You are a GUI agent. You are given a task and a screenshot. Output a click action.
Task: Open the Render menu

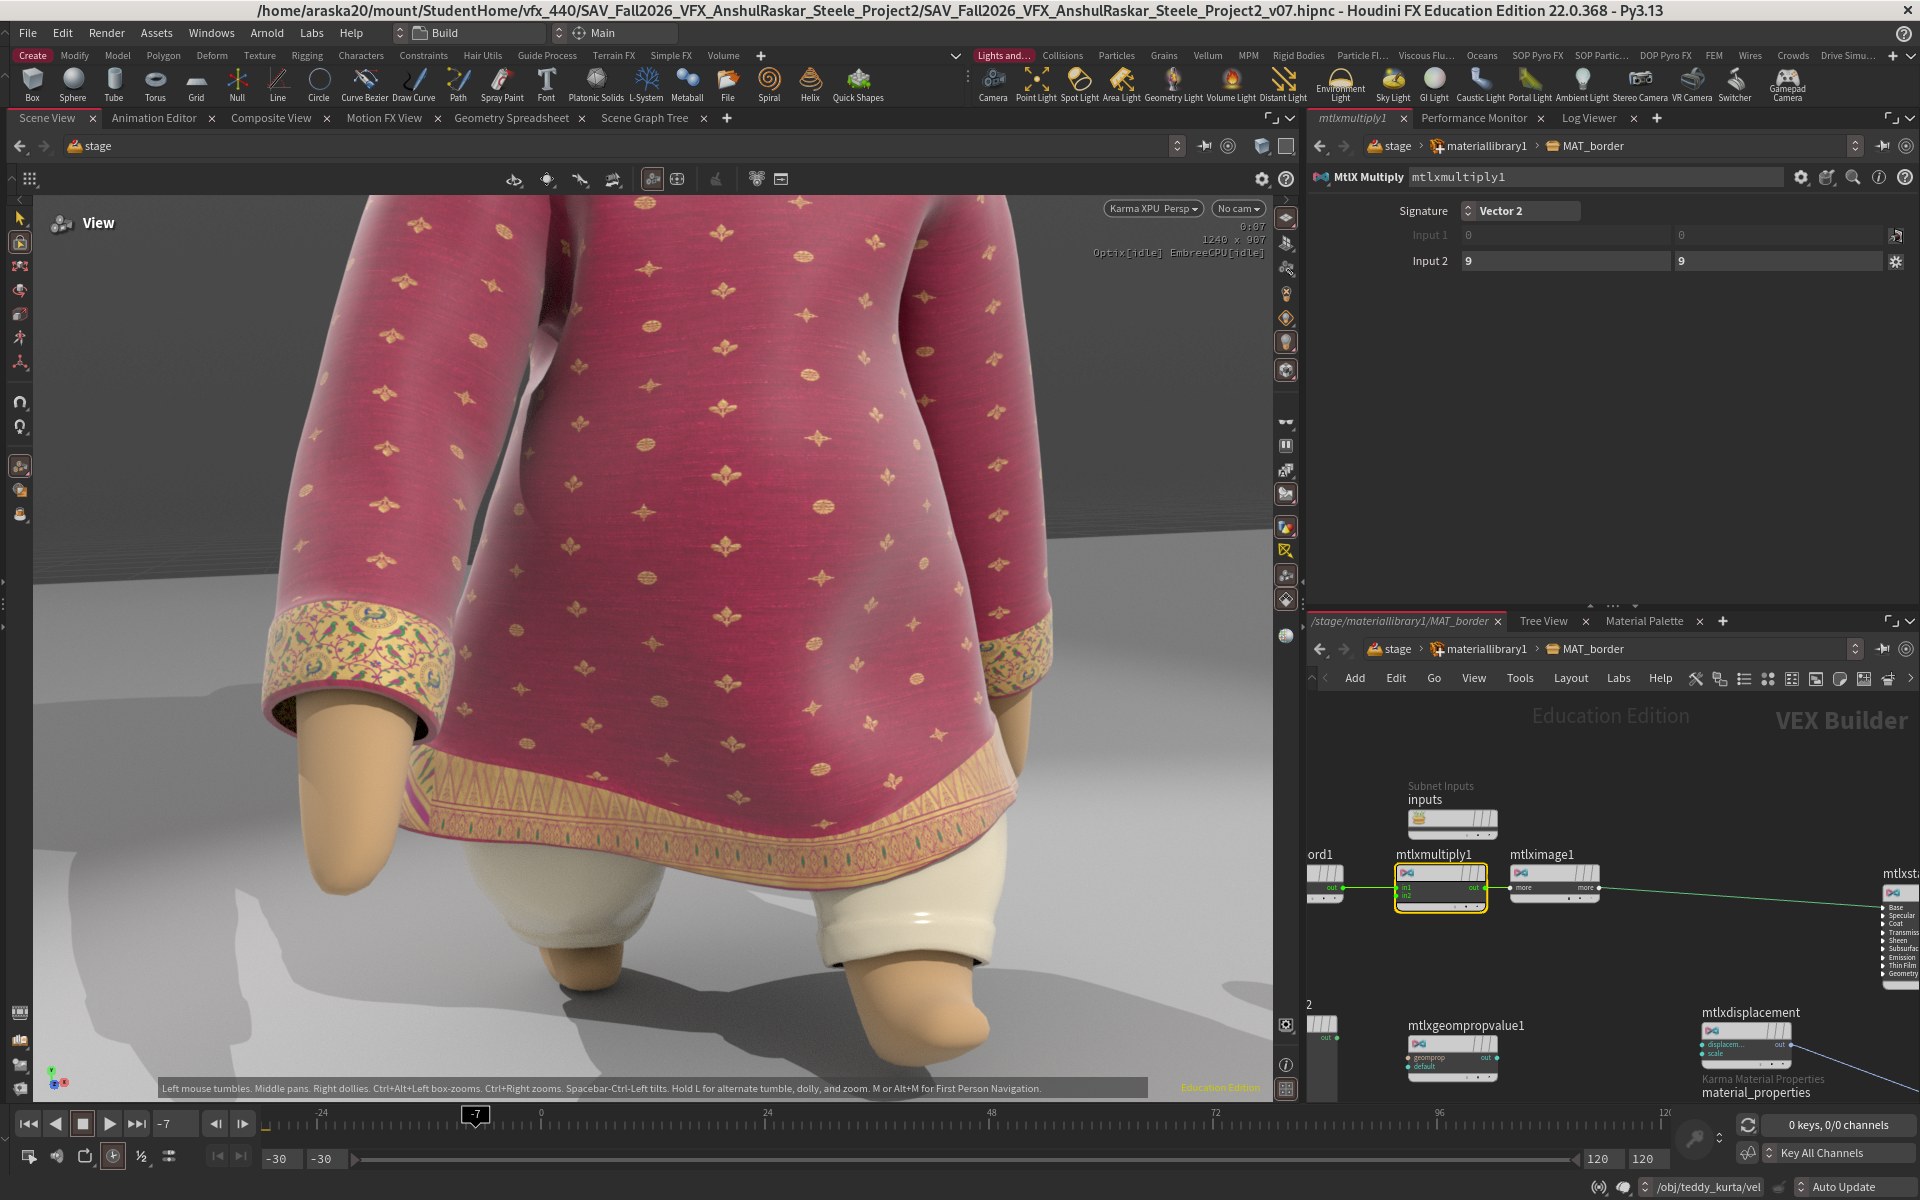pyautogui.click(x=106, y=33)
